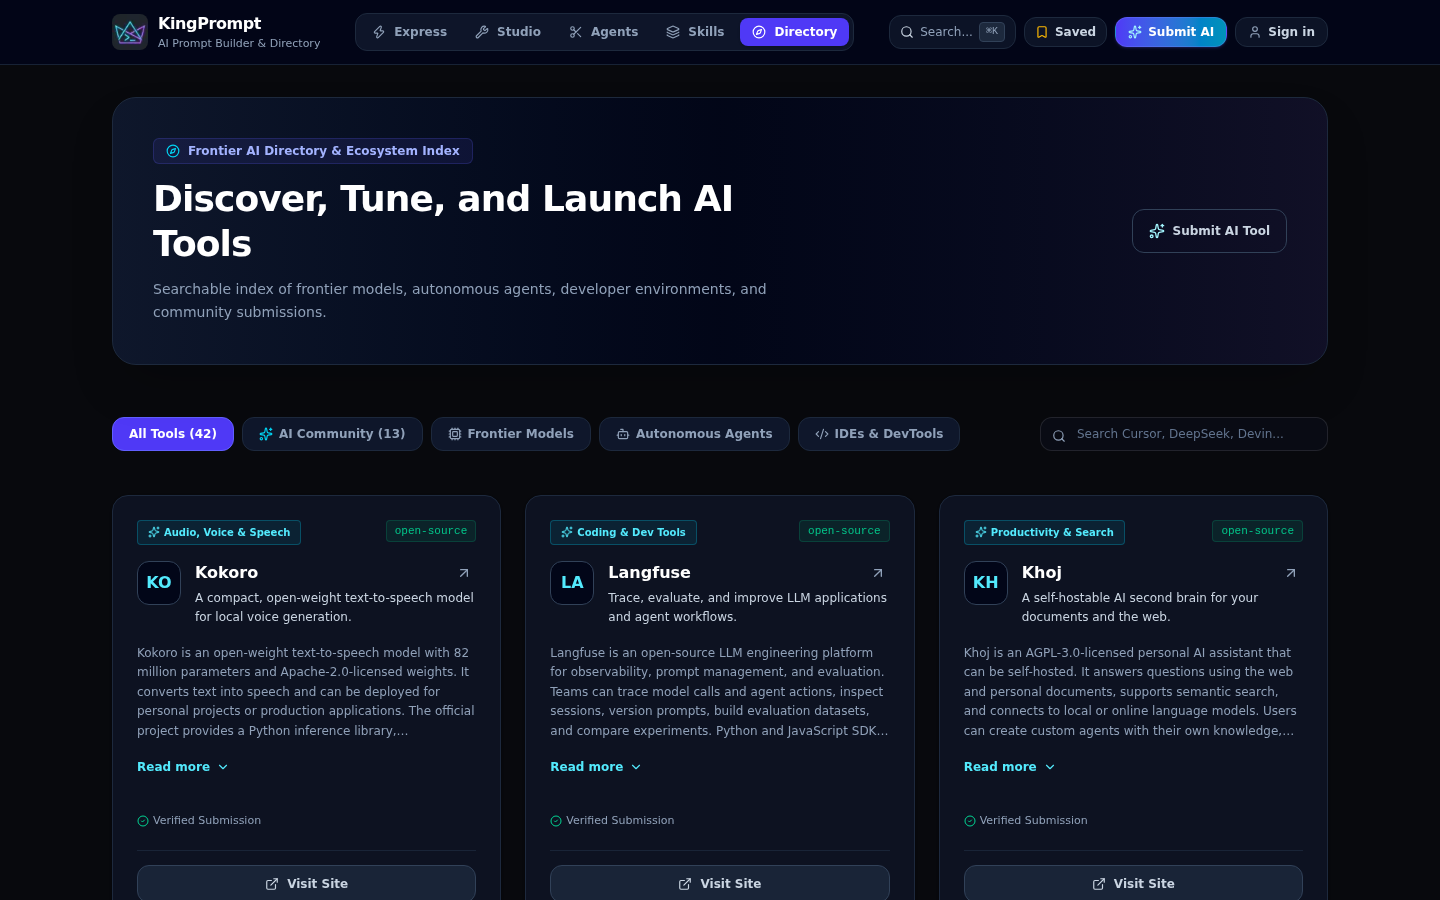Image resolution: width=1440 pixels, height=900 pixels.
Task: Switch to the Agents nav tab
Action: coord(604,32)
